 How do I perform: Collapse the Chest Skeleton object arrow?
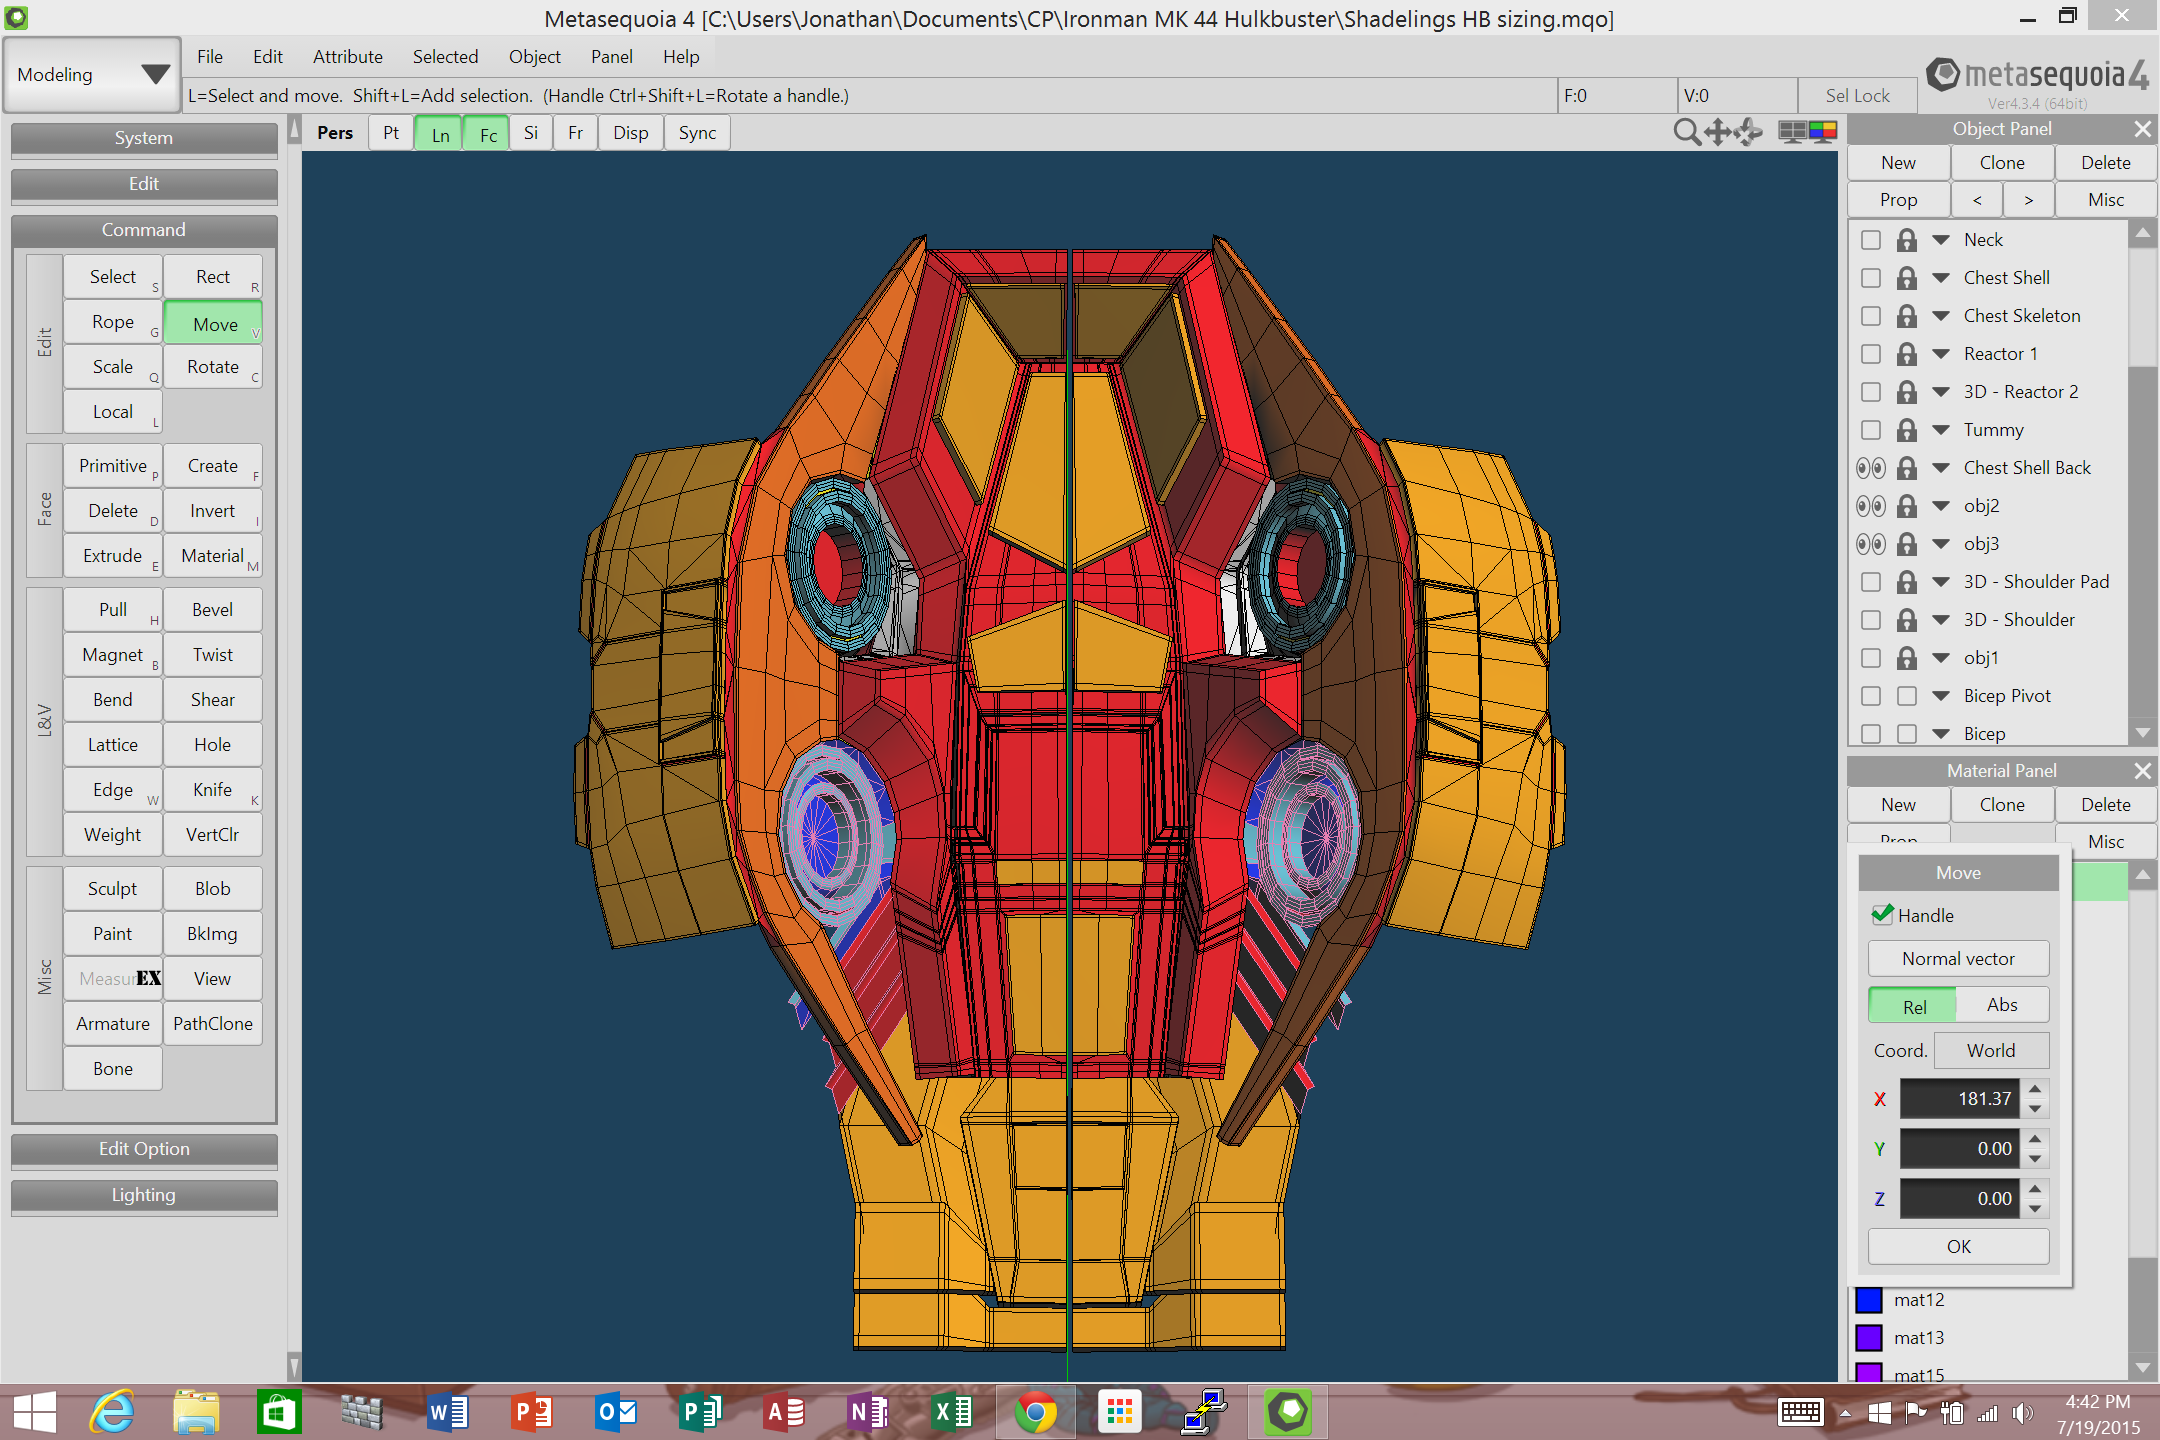click(1941, 316)
